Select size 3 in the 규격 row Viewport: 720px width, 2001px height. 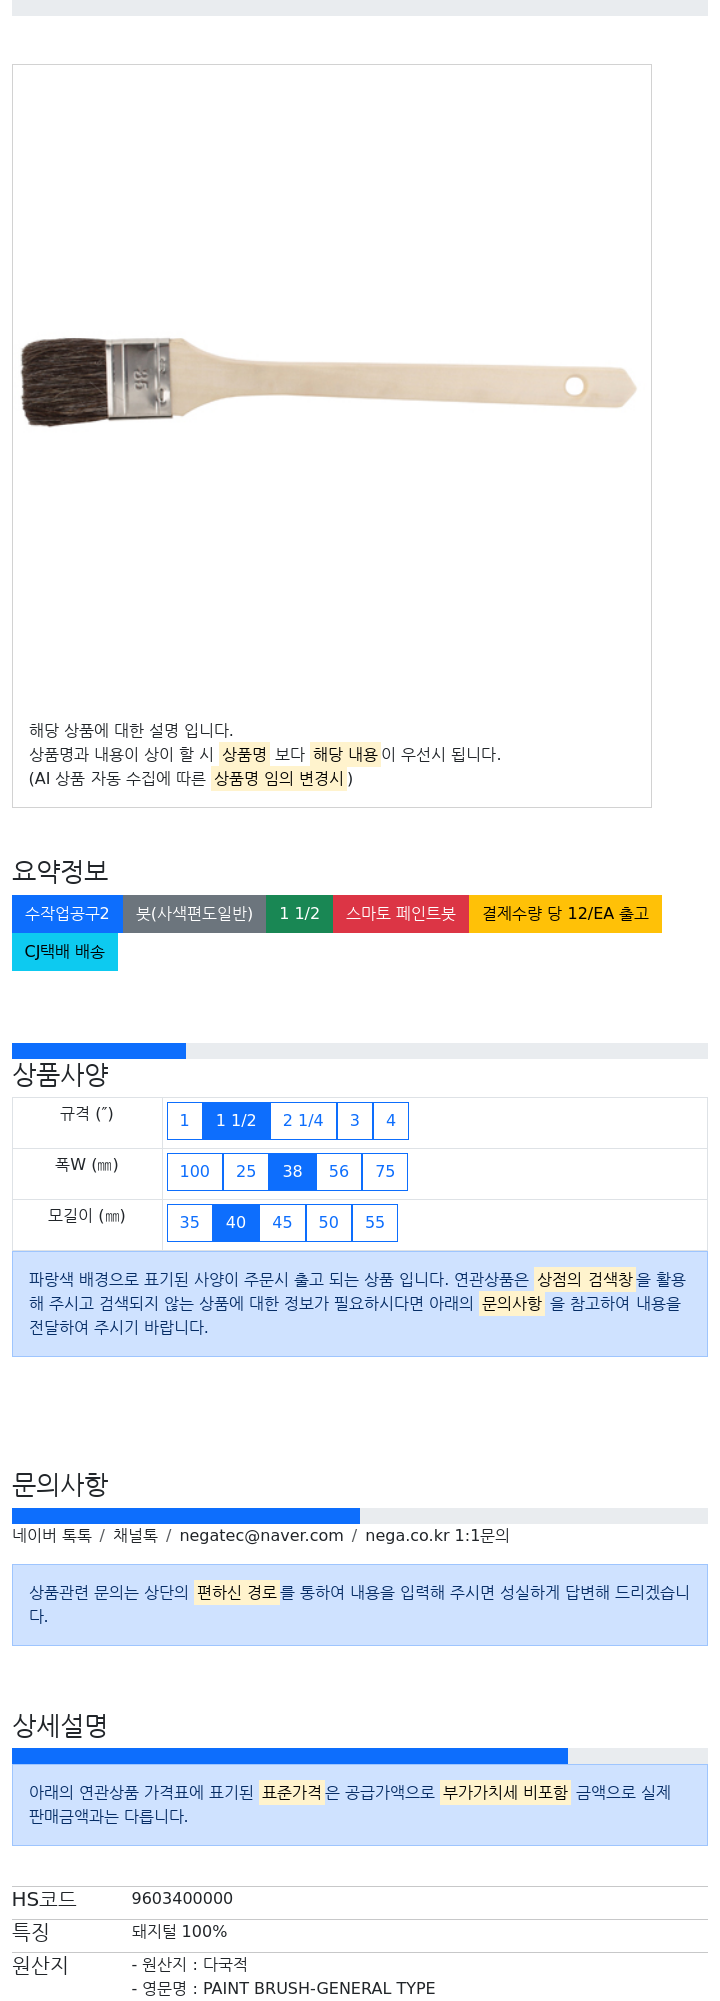tap(354, 1121)
